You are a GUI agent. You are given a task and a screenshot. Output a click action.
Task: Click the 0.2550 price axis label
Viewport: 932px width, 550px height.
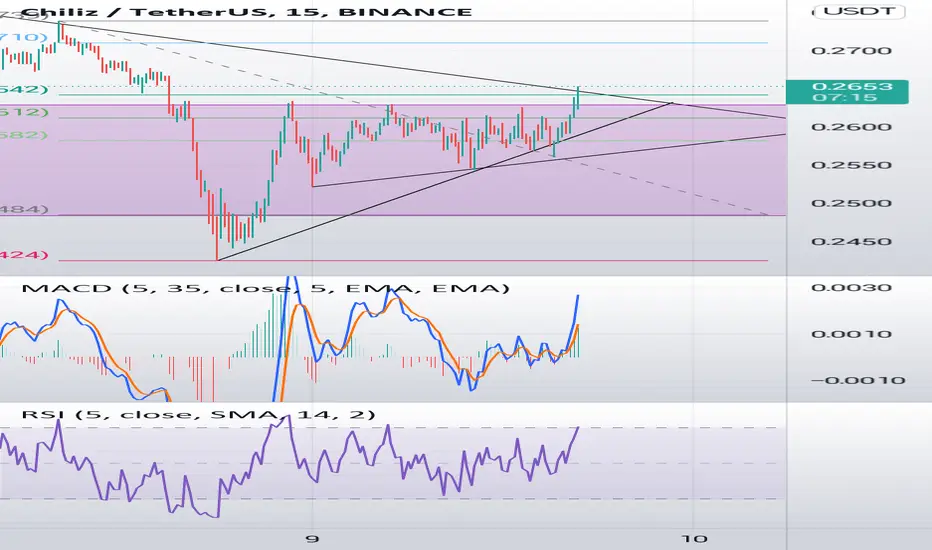click(851, 165)
